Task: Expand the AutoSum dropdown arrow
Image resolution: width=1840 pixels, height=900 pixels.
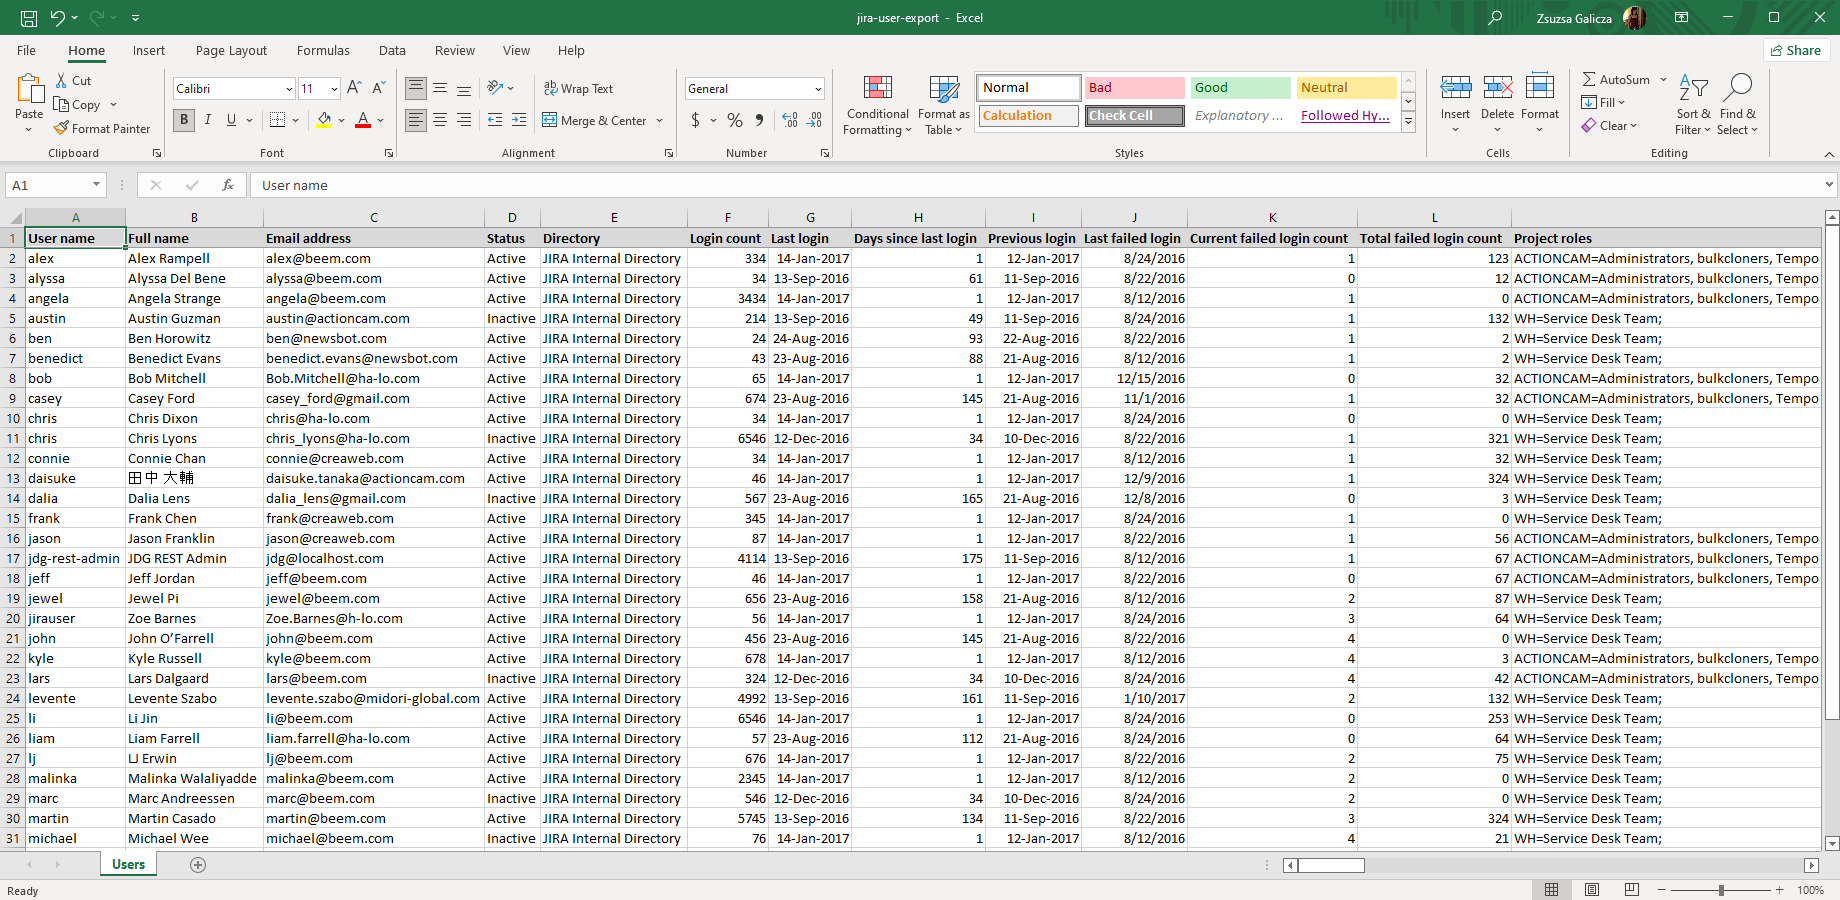Action: pos(1664,80)
